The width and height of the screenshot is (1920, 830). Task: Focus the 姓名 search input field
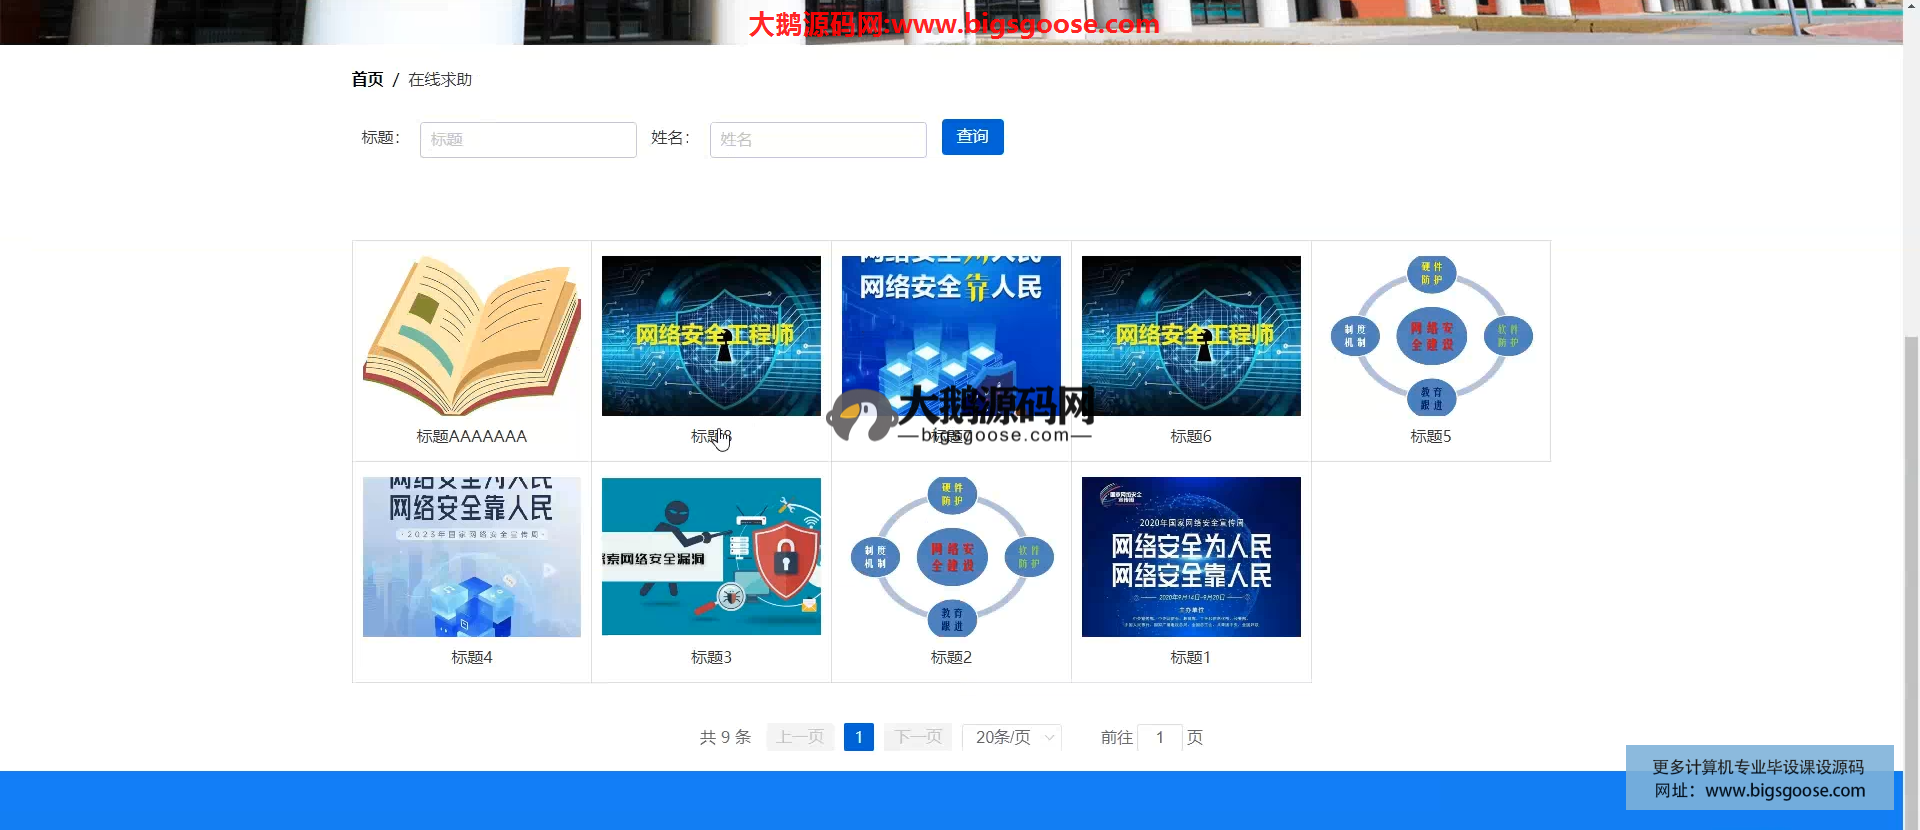(x=817, y=140)
